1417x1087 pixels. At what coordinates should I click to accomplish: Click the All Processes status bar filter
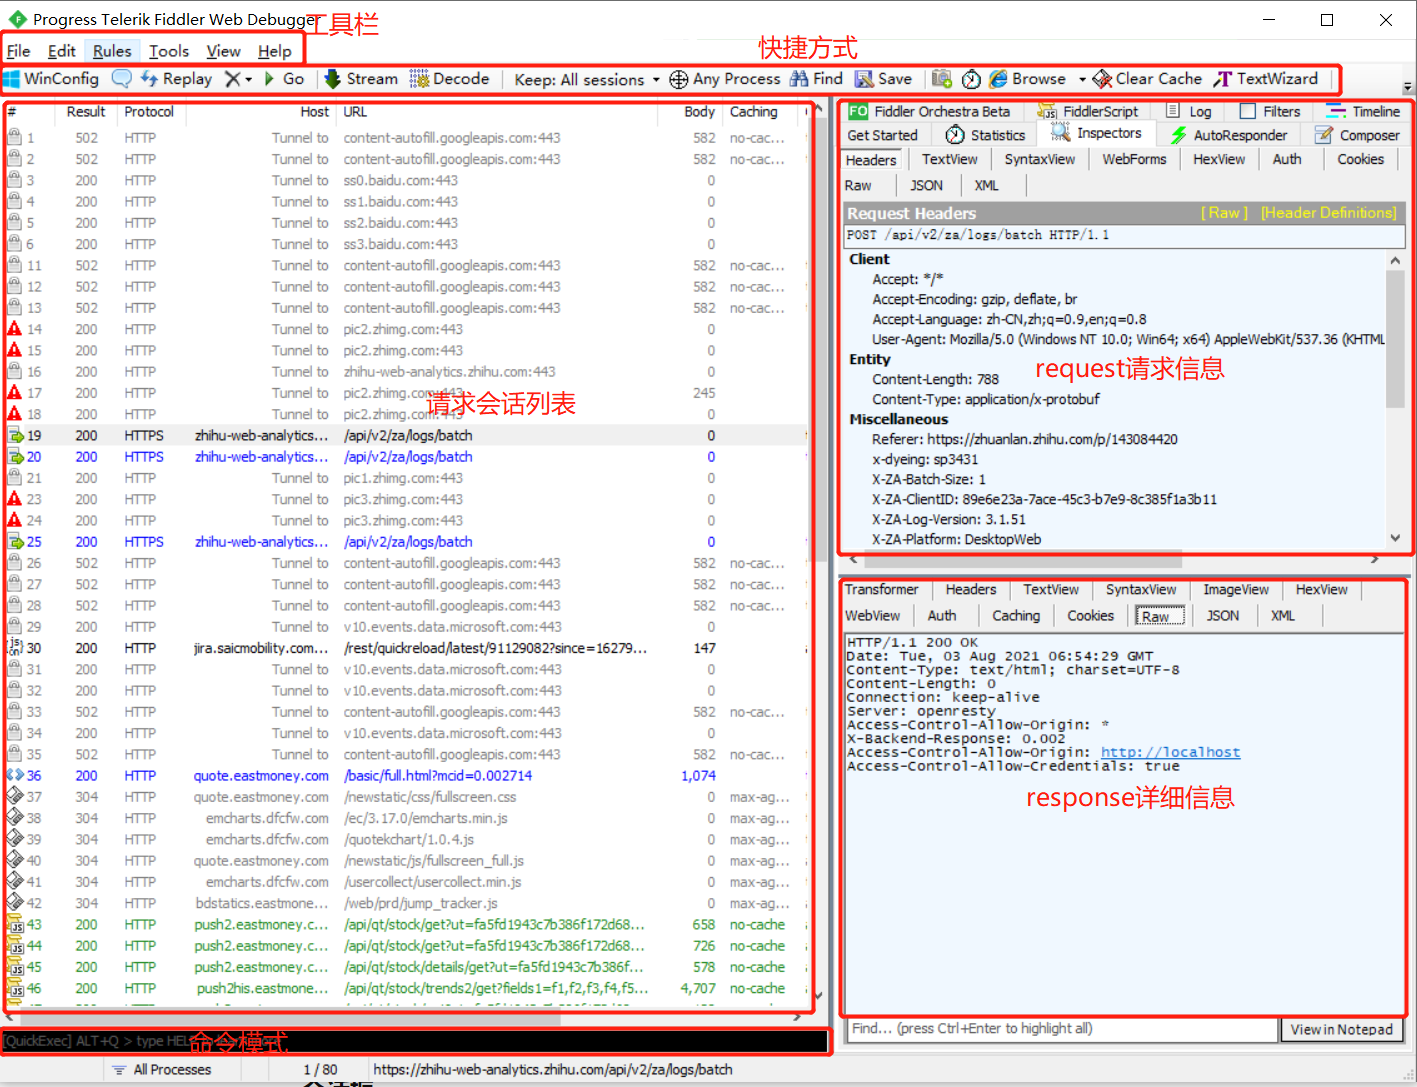click(x=162, y=1069)
